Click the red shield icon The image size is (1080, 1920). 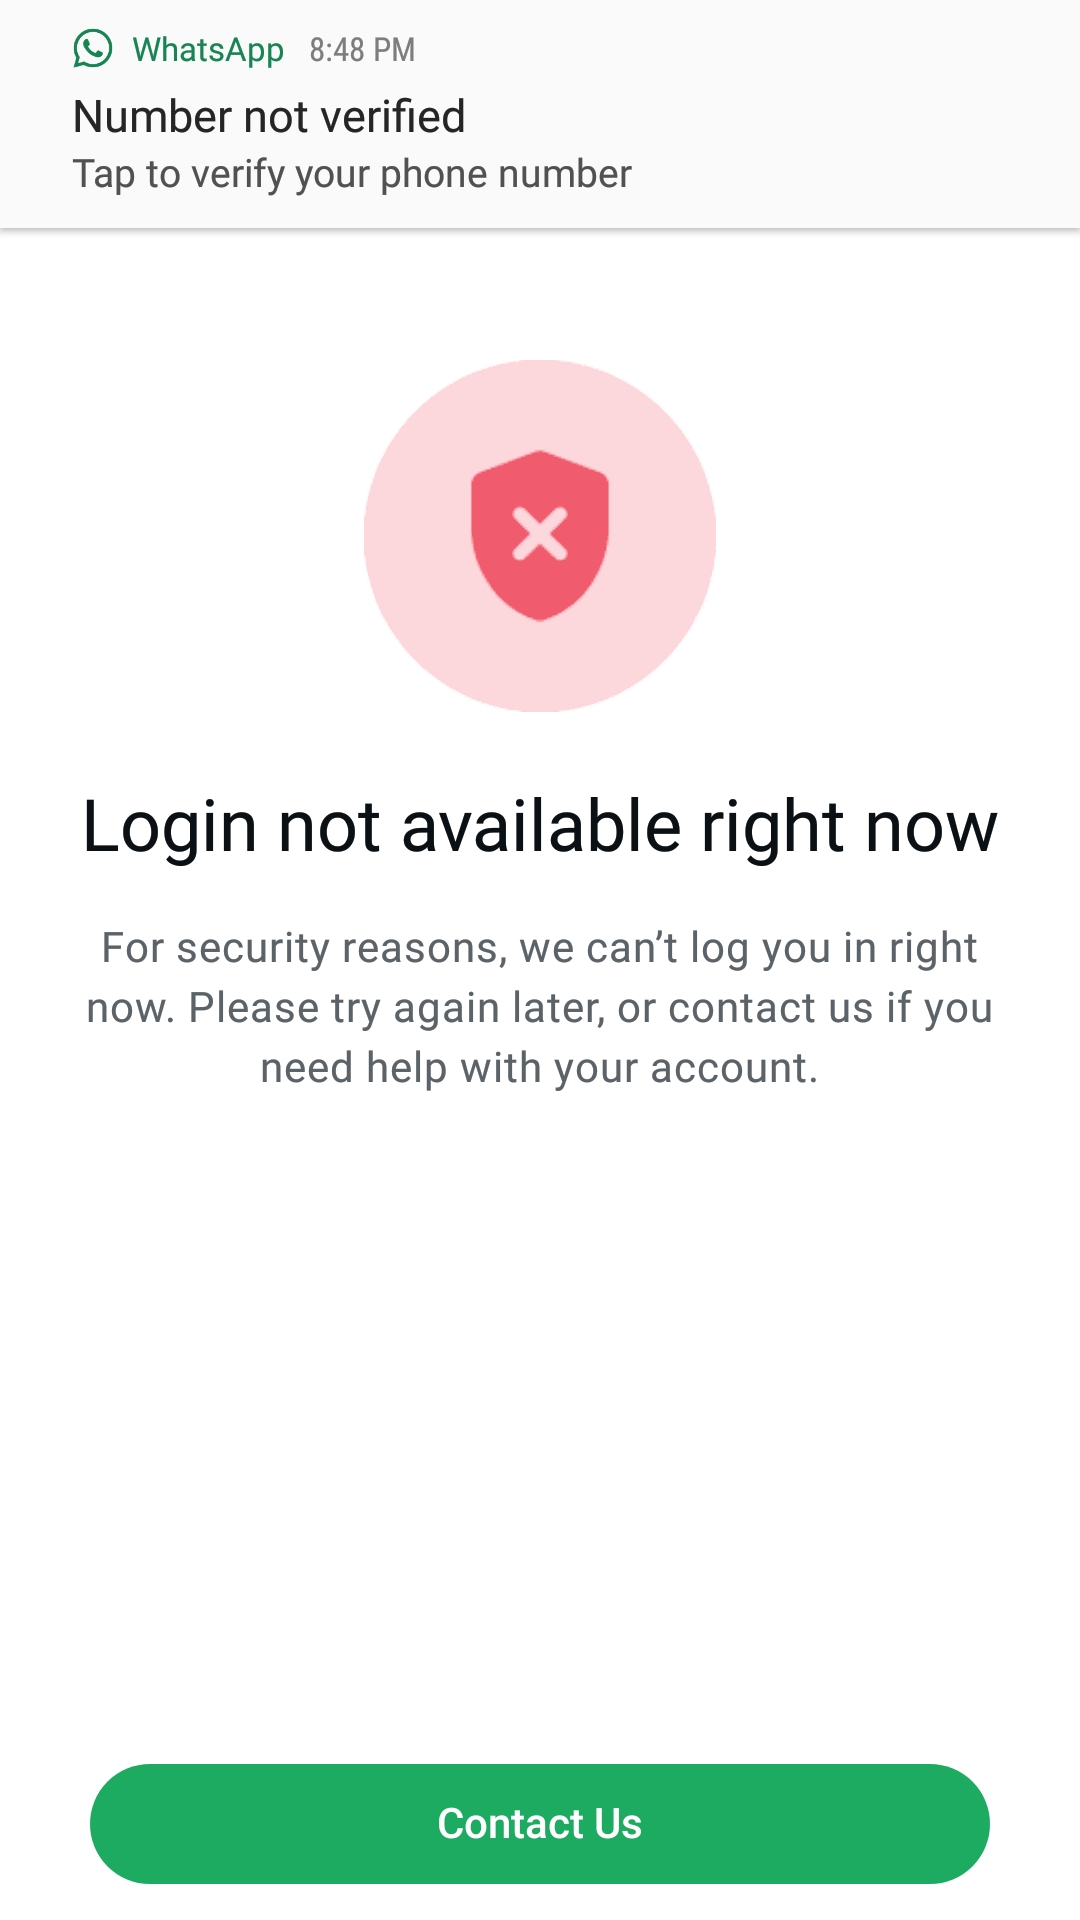[540, 535]
